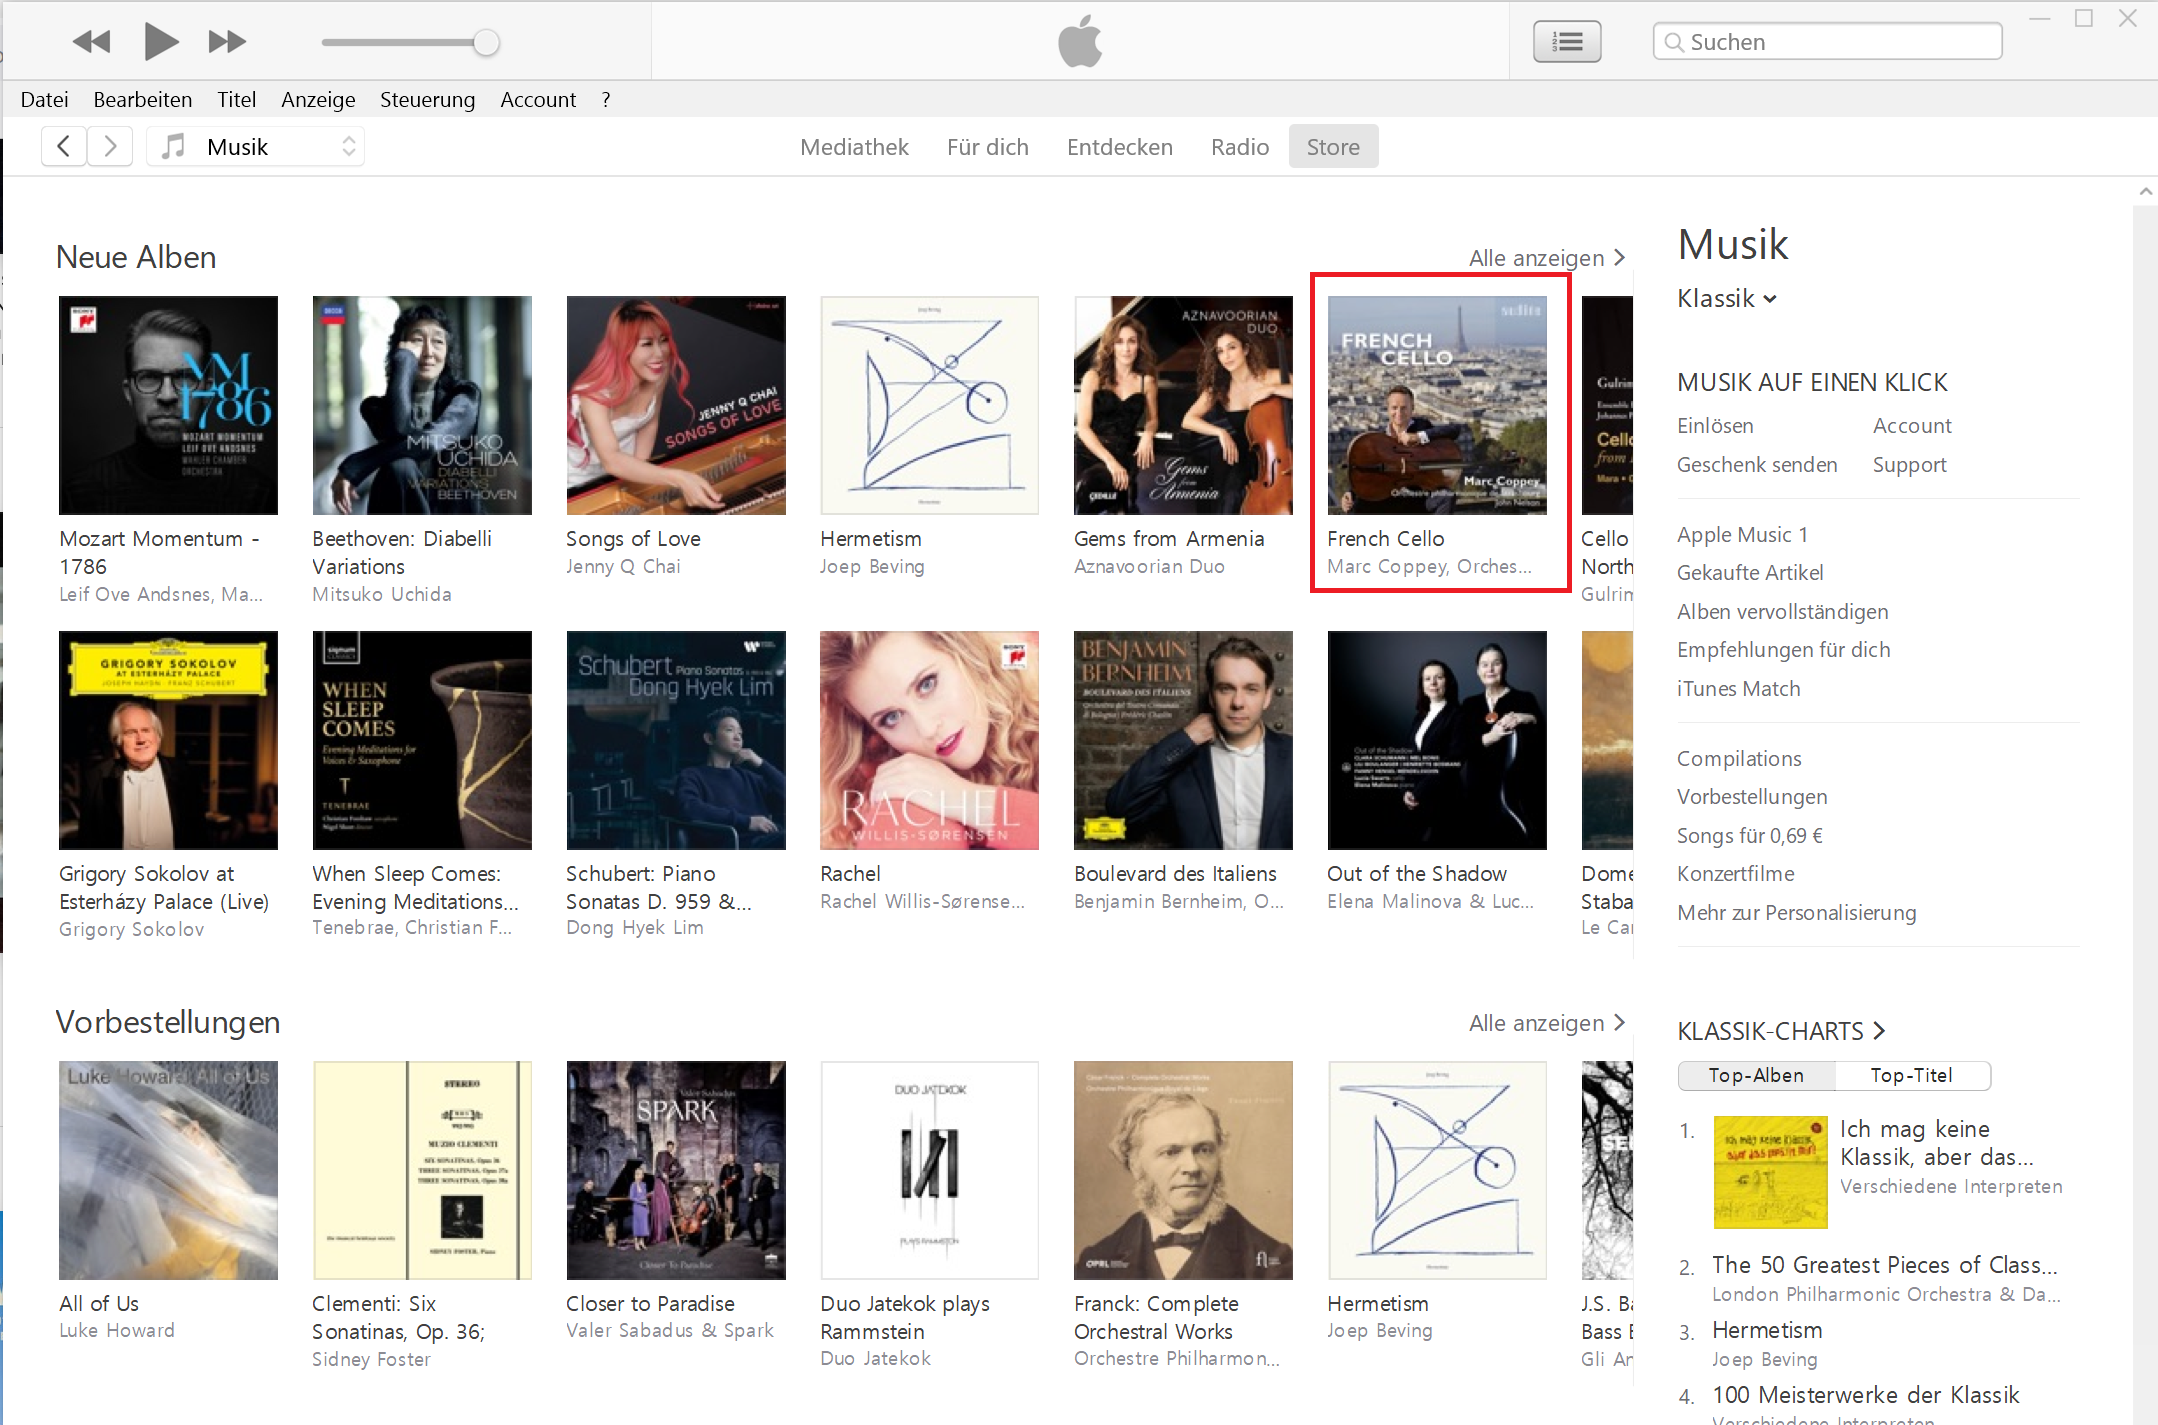2158x1425 pixels.
Task: Click the volume slider knob
Action: click(486, 42)
